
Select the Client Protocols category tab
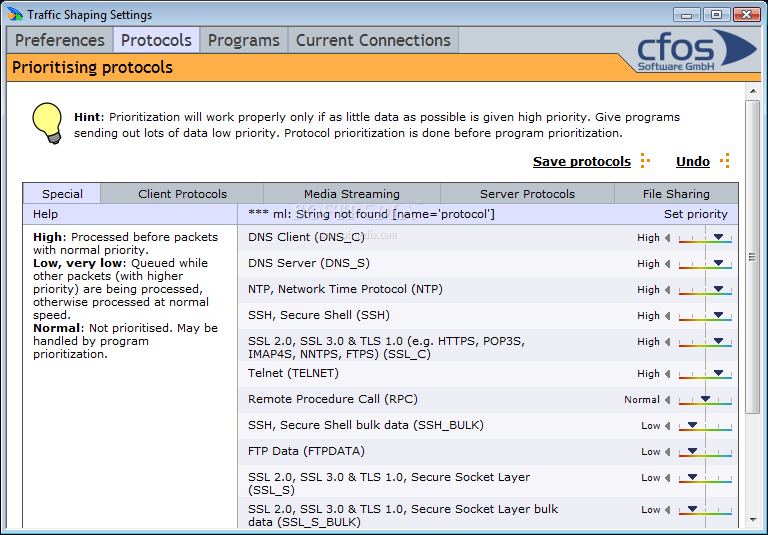[x=182, y=194]
